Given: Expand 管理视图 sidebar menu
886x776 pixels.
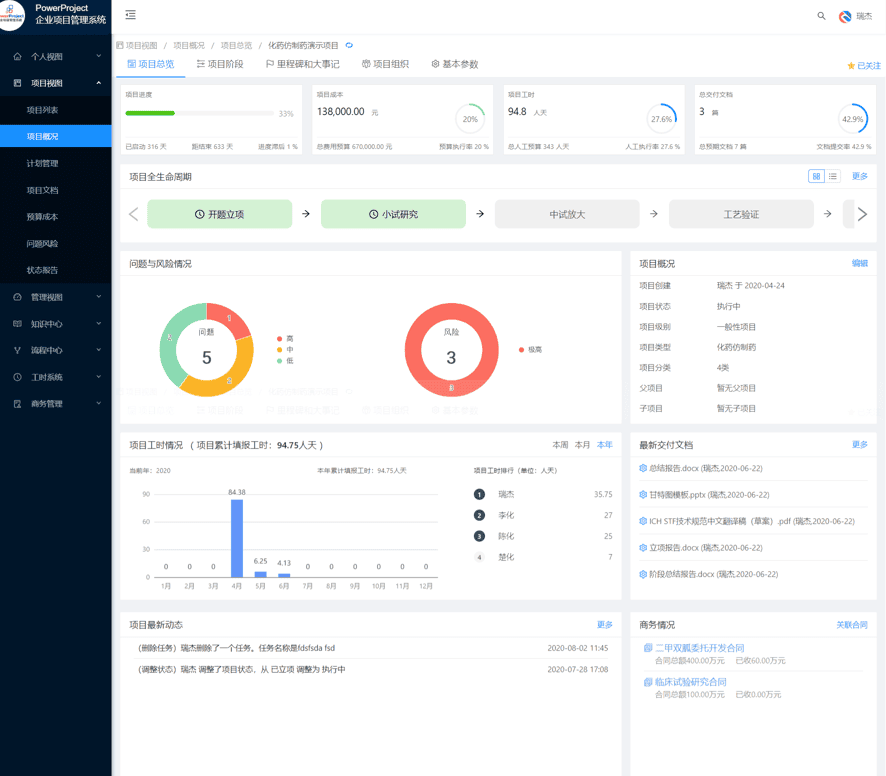Looking at the screenshot, I should [x=55, y=297].
